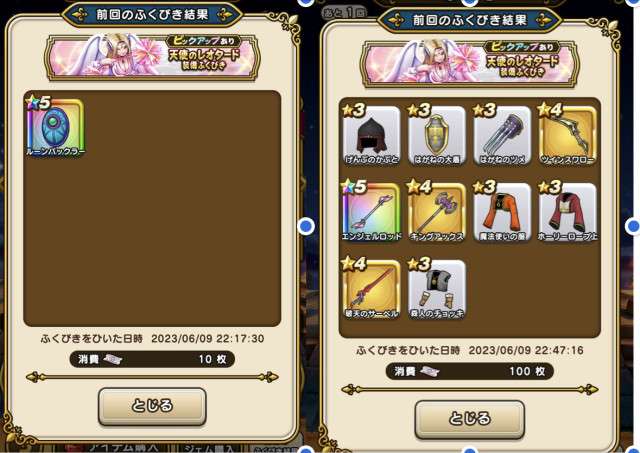Tap the red four-star saber item

(371, 289)
